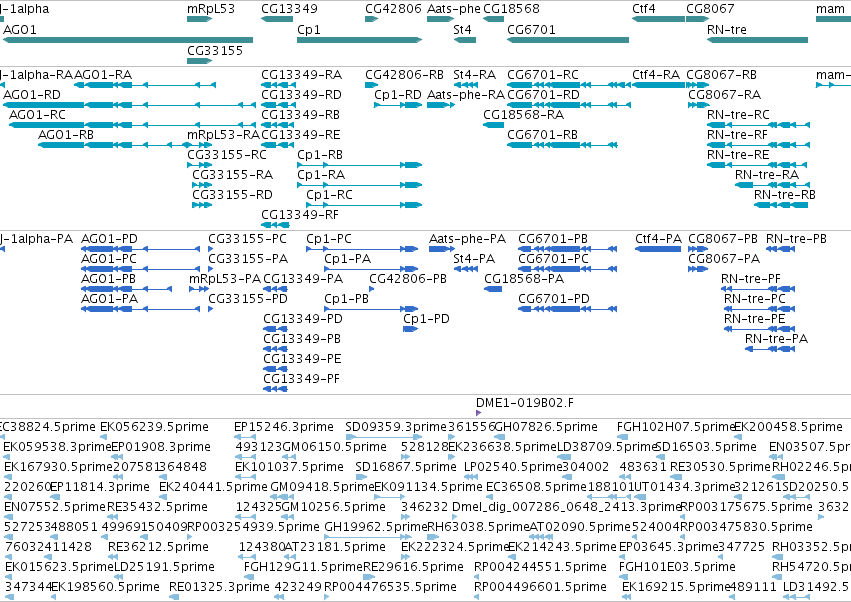The width and height of the screenshot is (851, 602).
Task: Select the mRpL53-PA protein label
Action: click(x=225, y=279)
